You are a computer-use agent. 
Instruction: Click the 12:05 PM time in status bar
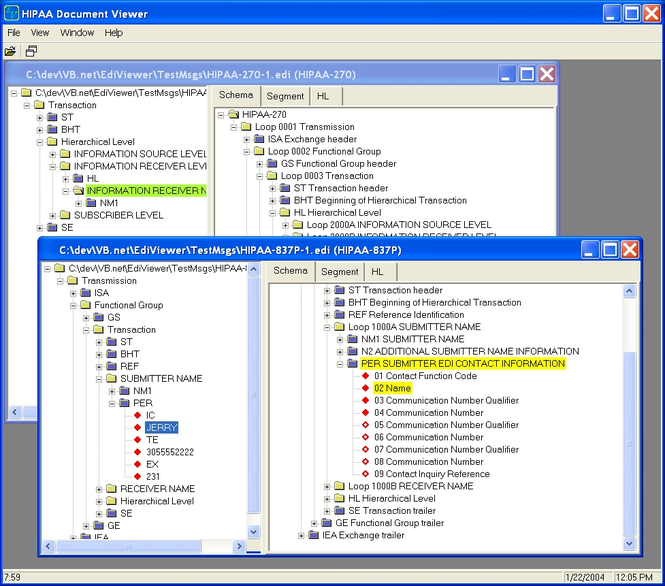tap(634, 577)
